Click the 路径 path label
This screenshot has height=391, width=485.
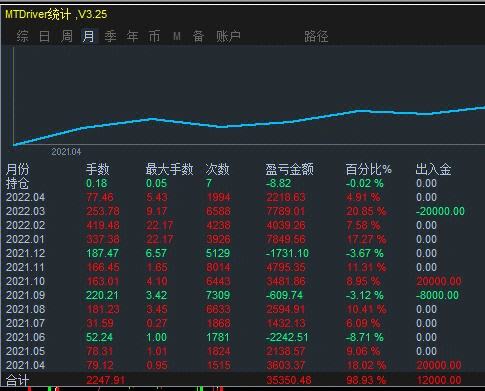tap(316, 36)
